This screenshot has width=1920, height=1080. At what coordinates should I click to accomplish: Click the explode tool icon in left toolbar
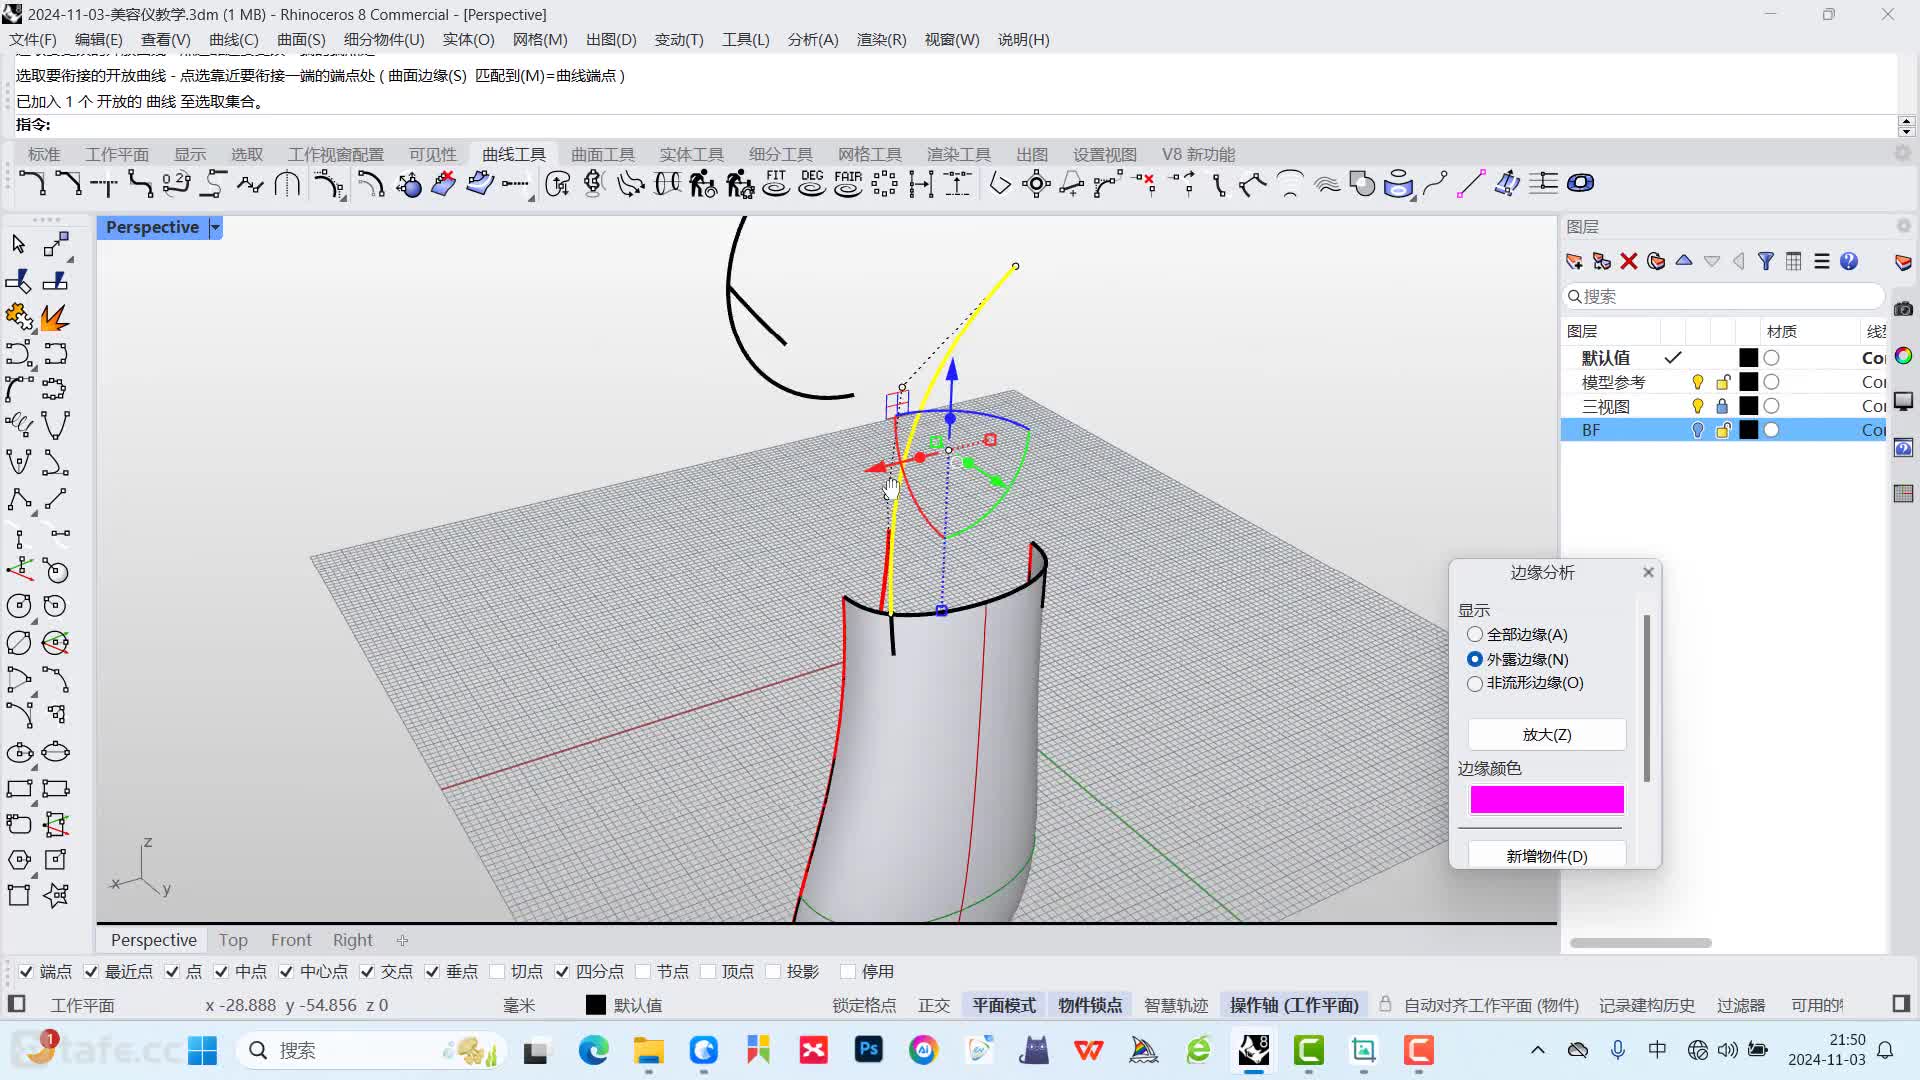coord(55,318)
